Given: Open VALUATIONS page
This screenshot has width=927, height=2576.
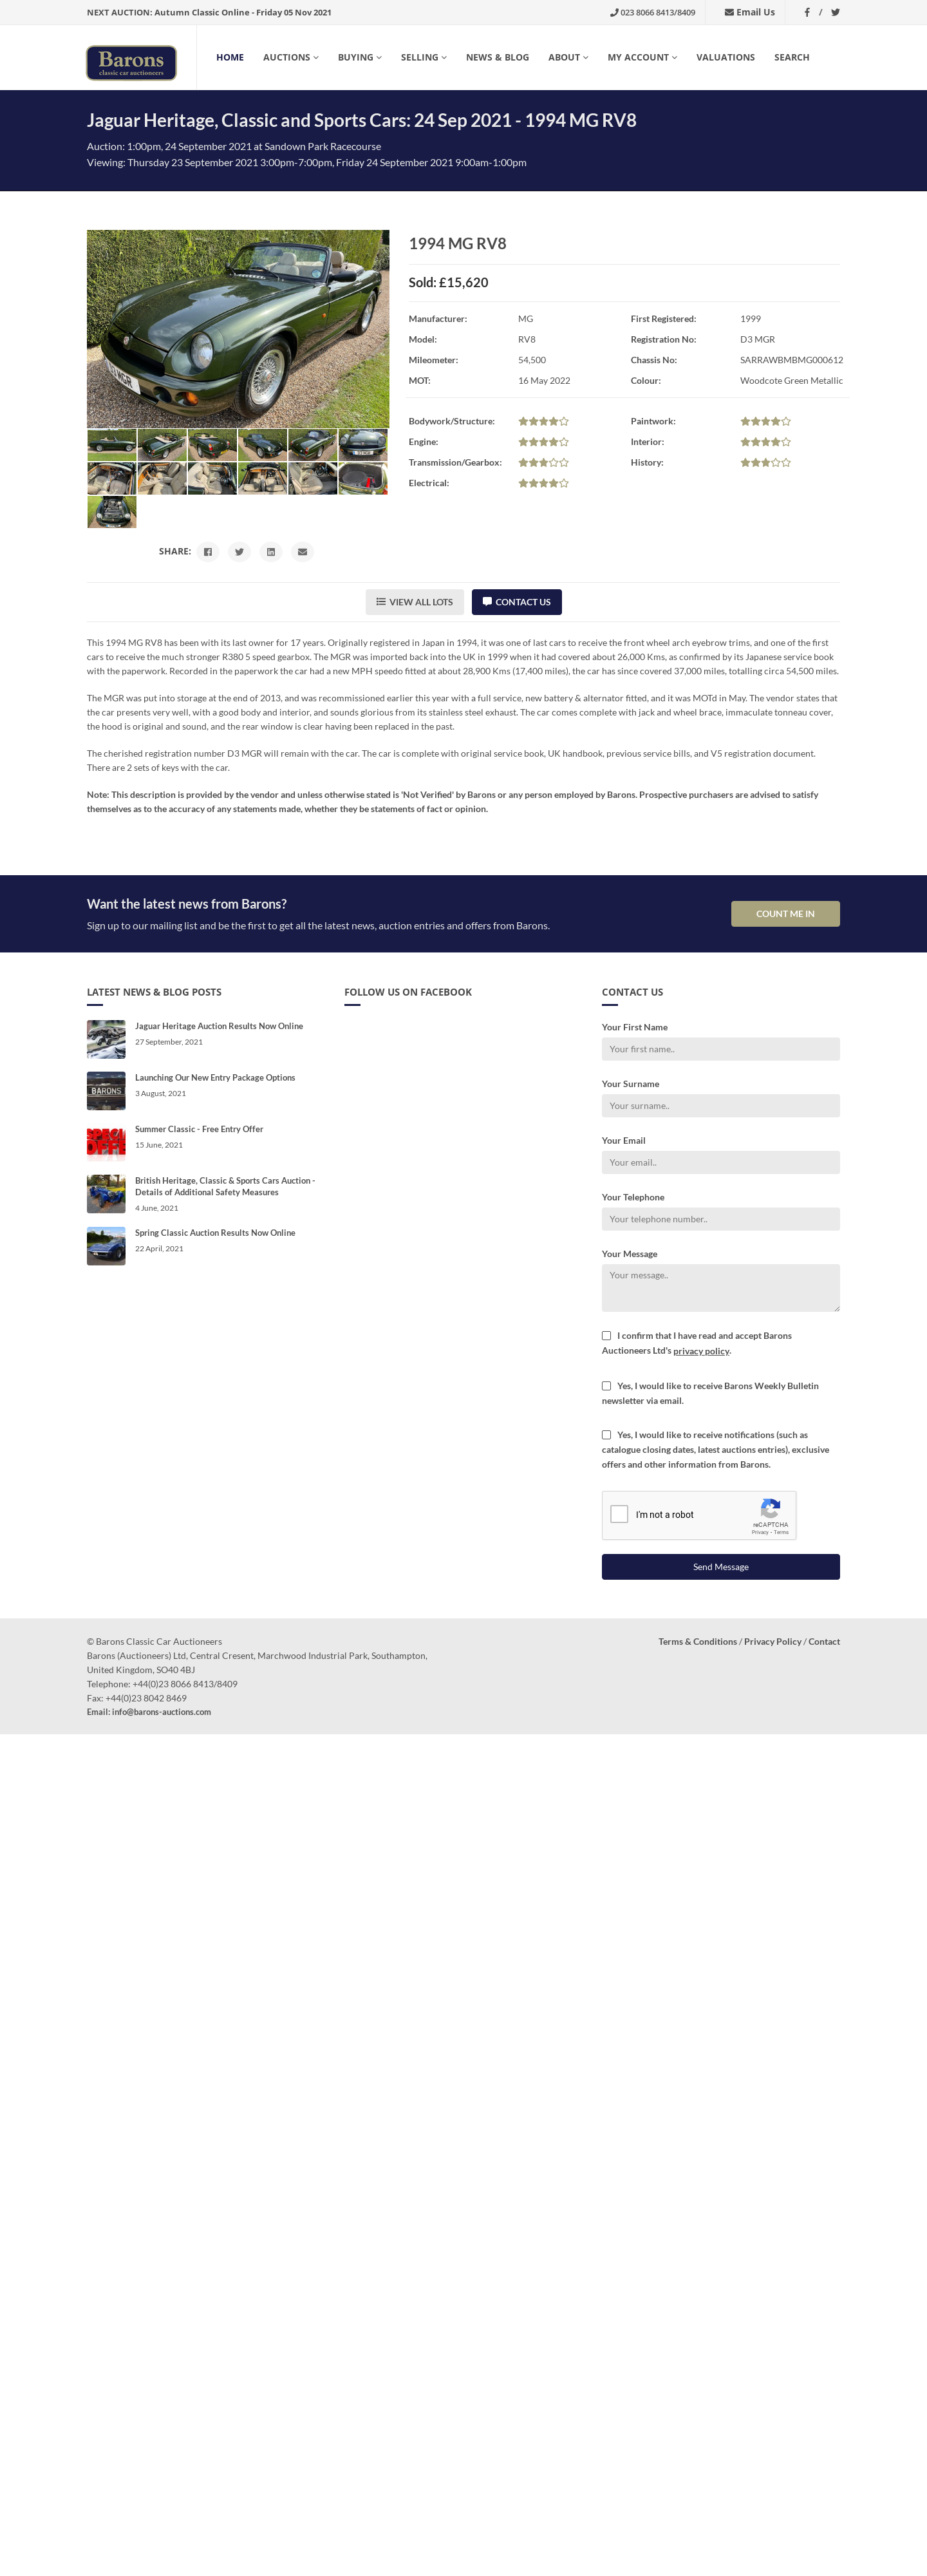Looking at the screenshot, I should (x=725, y=57).
